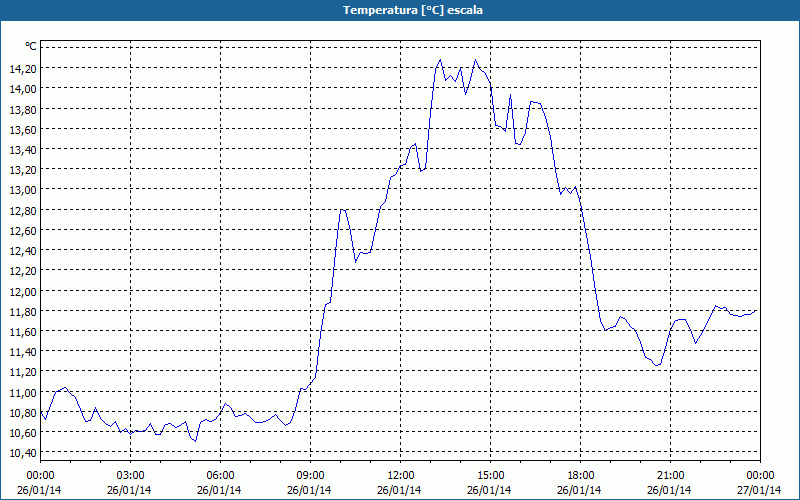Select the 13,00 y-axis label

tap(22, 190)
